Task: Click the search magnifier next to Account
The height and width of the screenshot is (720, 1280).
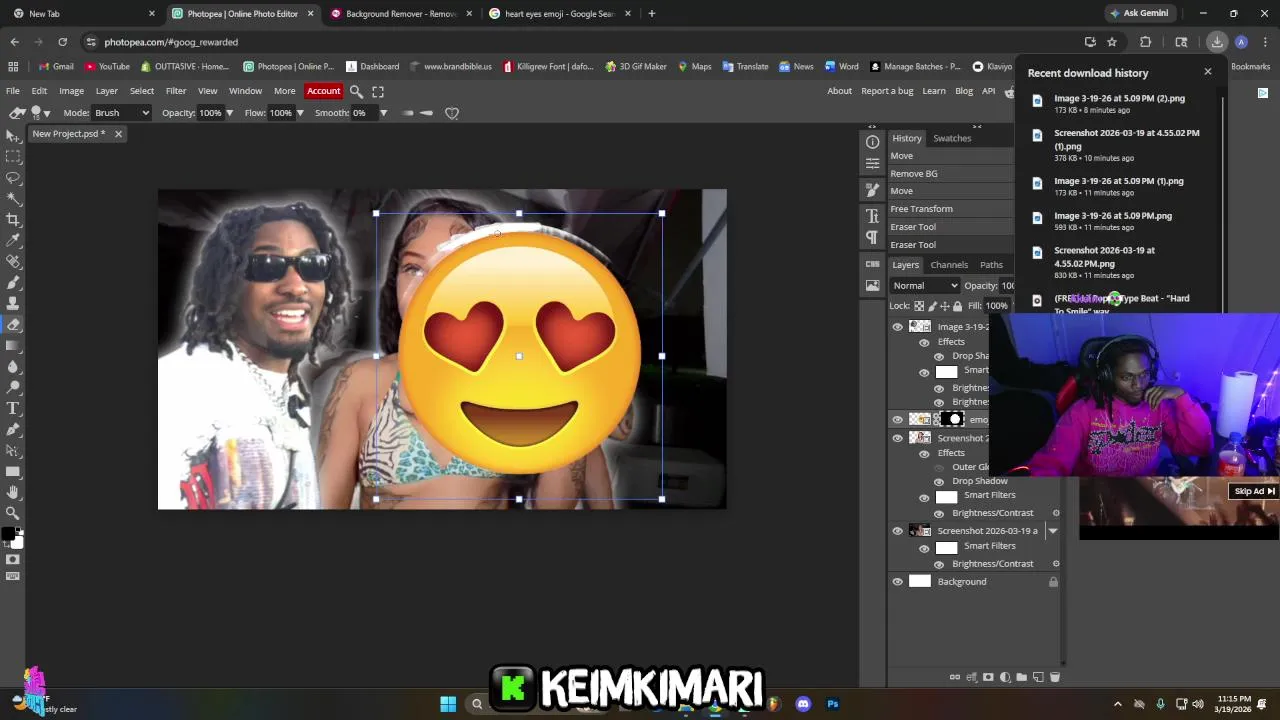Action: [x=356, y=91]
